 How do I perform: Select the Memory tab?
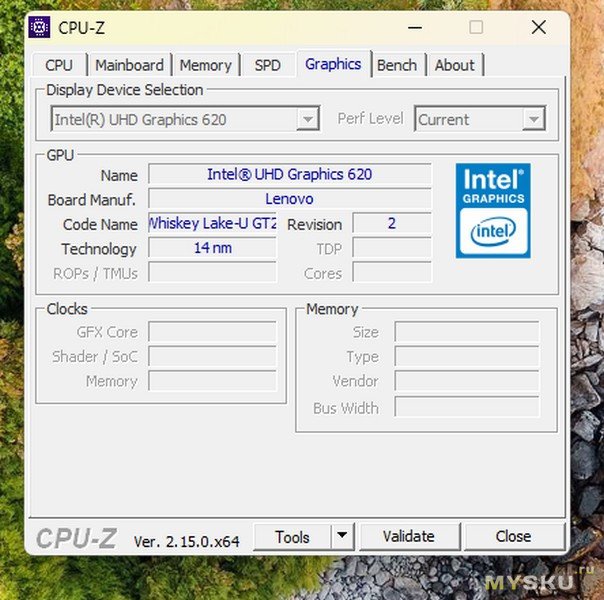point(206,65)
